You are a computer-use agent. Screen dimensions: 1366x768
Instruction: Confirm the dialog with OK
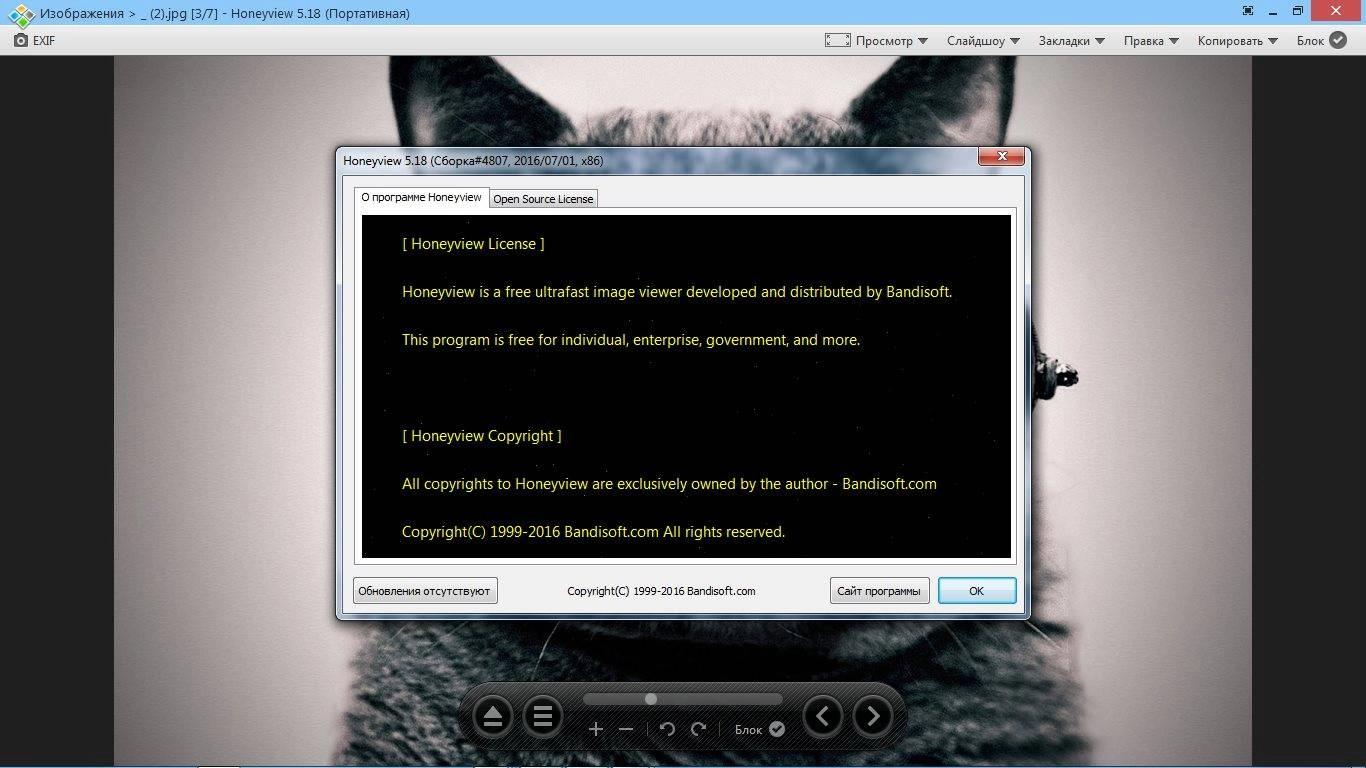[x=977, y=591]
